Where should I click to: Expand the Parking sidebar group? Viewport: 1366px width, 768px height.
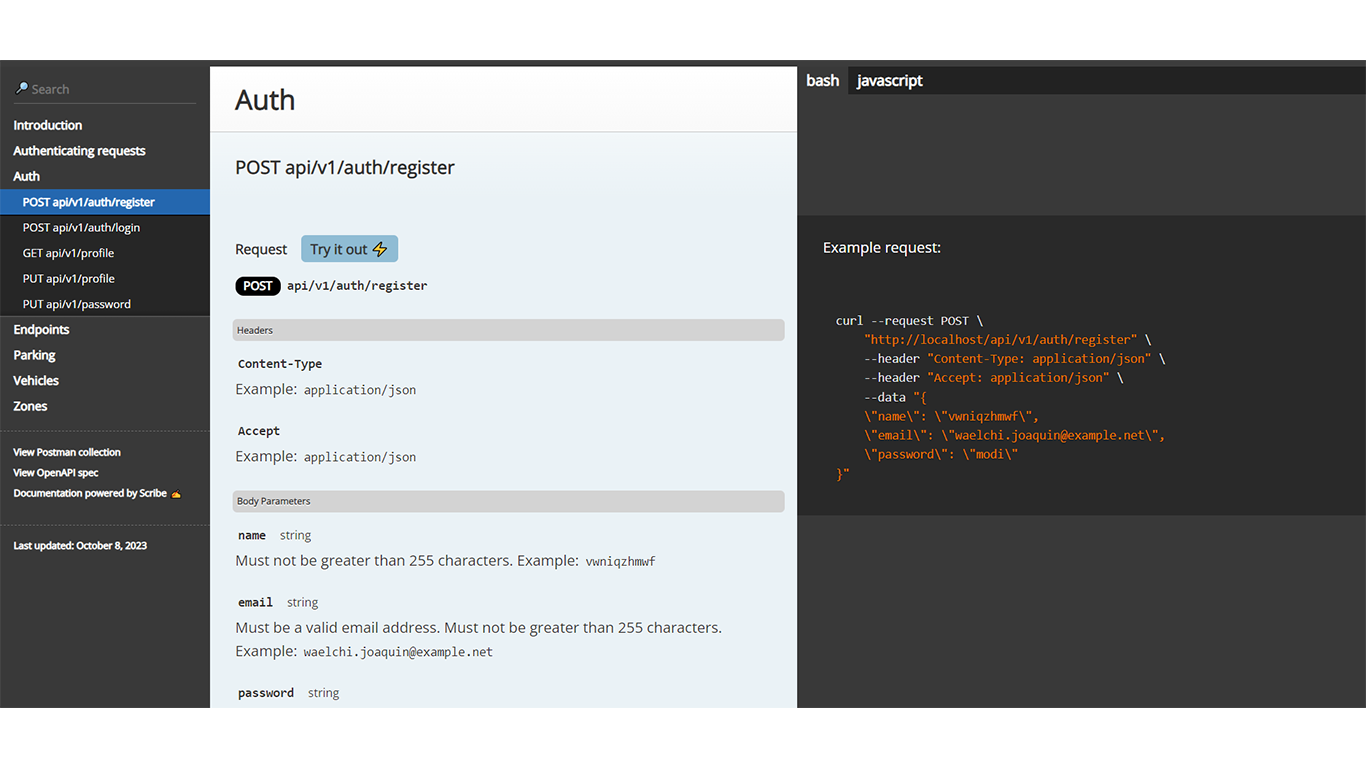[x=34, y=355]
